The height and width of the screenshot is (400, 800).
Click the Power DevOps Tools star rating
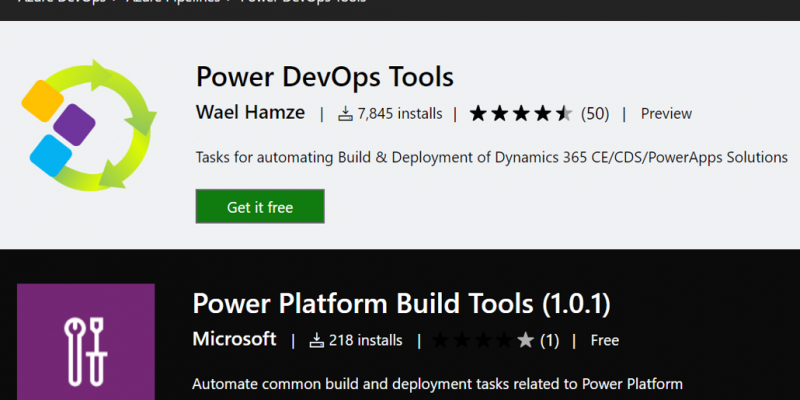[x=521, y=113]
